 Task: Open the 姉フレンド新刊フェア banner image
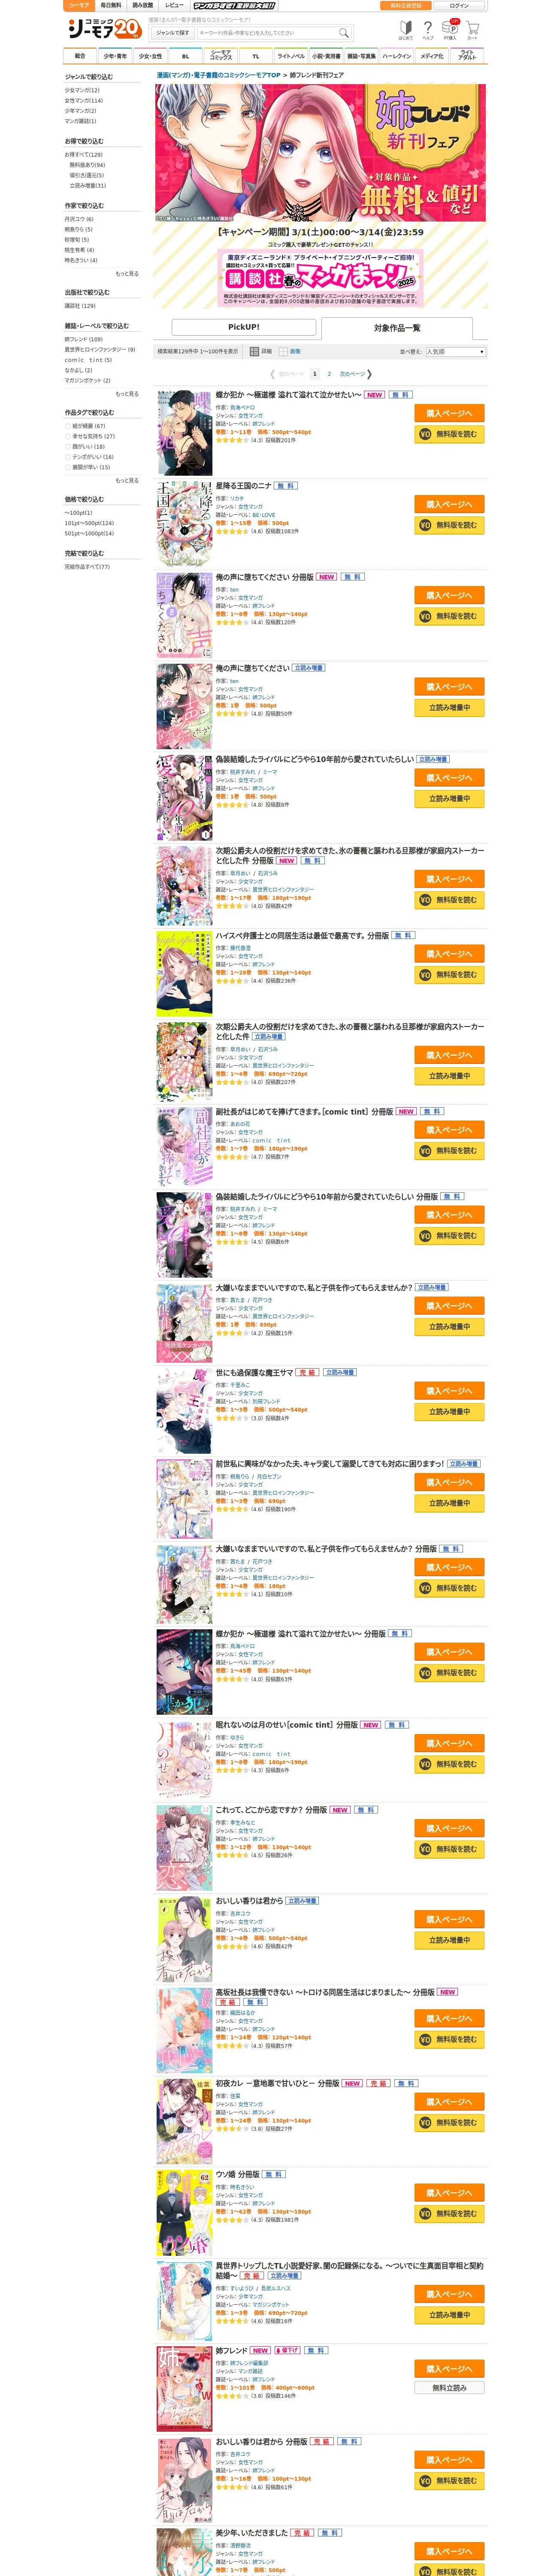[320, 152]
